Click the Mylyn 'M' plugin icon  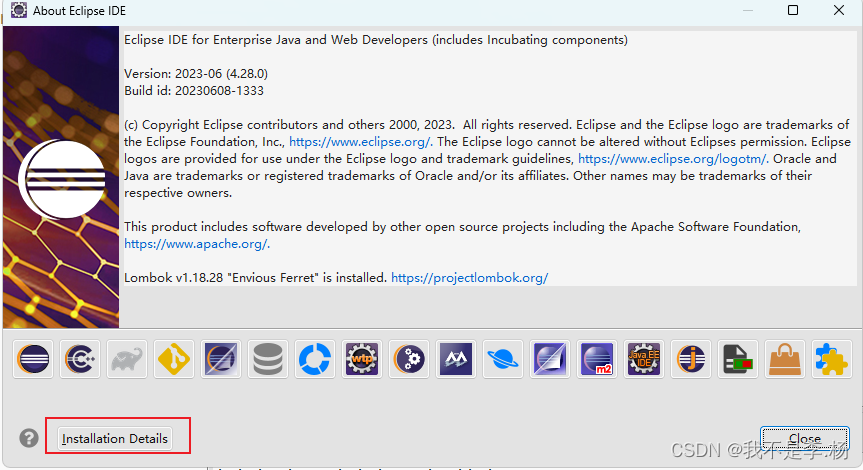pos(456,359)
